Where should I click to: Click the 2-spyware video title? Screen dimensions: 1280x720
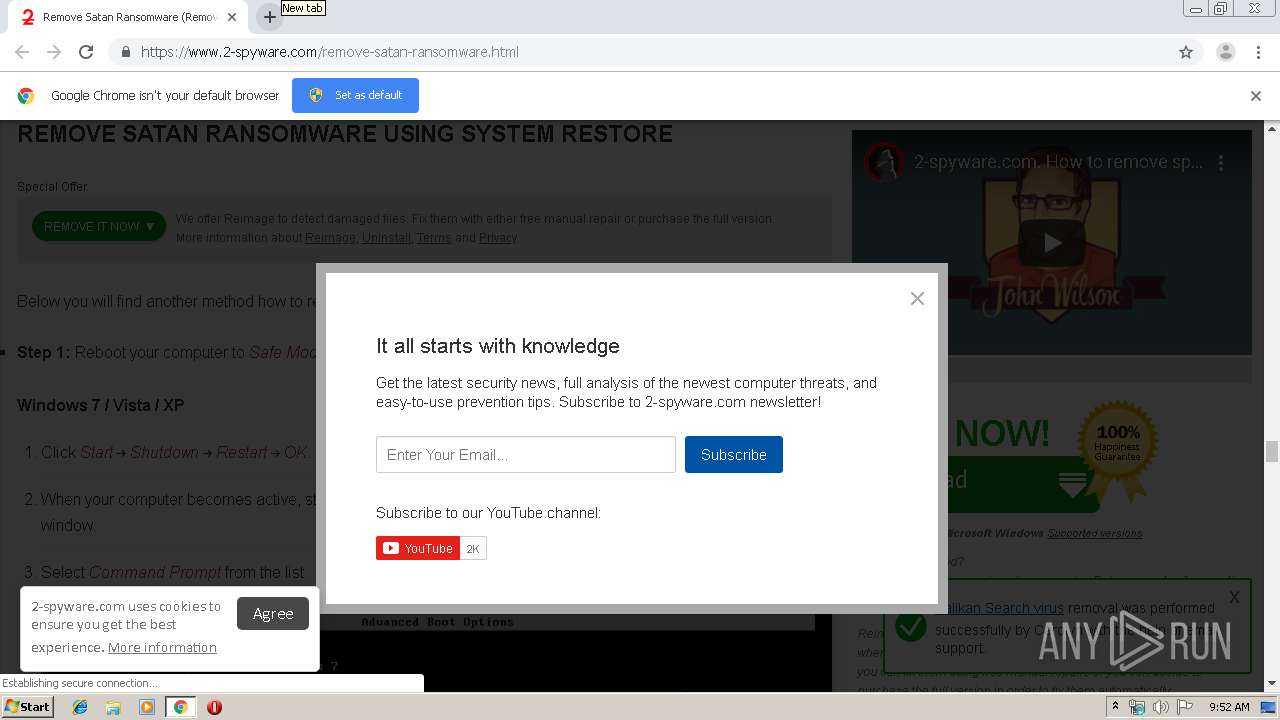click(x=1058, y=162)
